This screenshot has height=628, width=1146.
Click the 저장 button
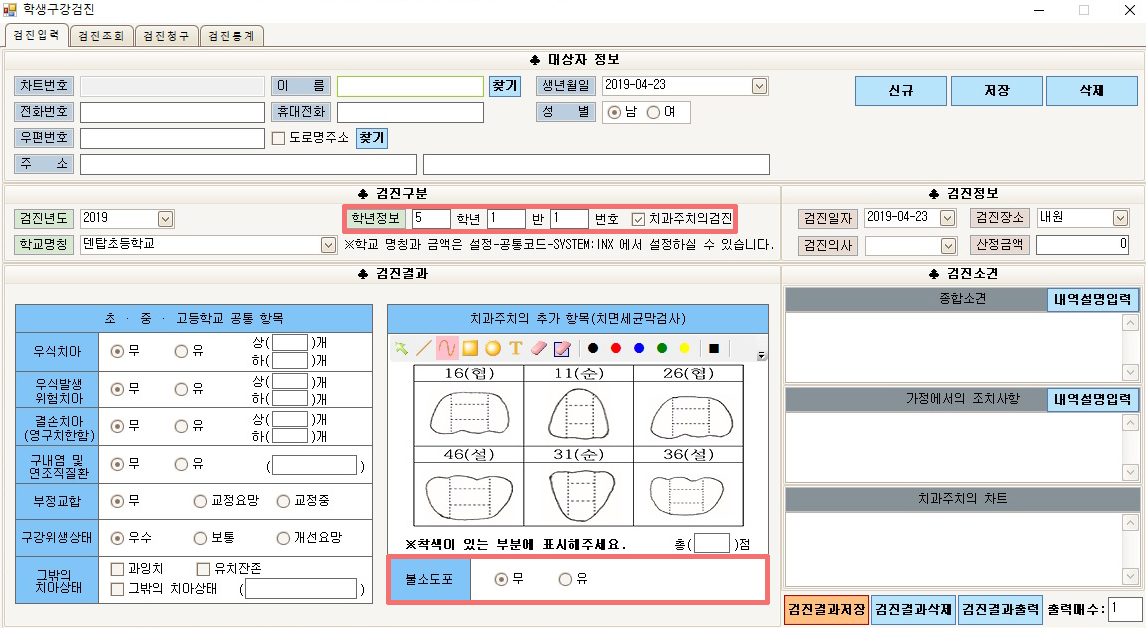pyautogui.click(x=997, y=91)
